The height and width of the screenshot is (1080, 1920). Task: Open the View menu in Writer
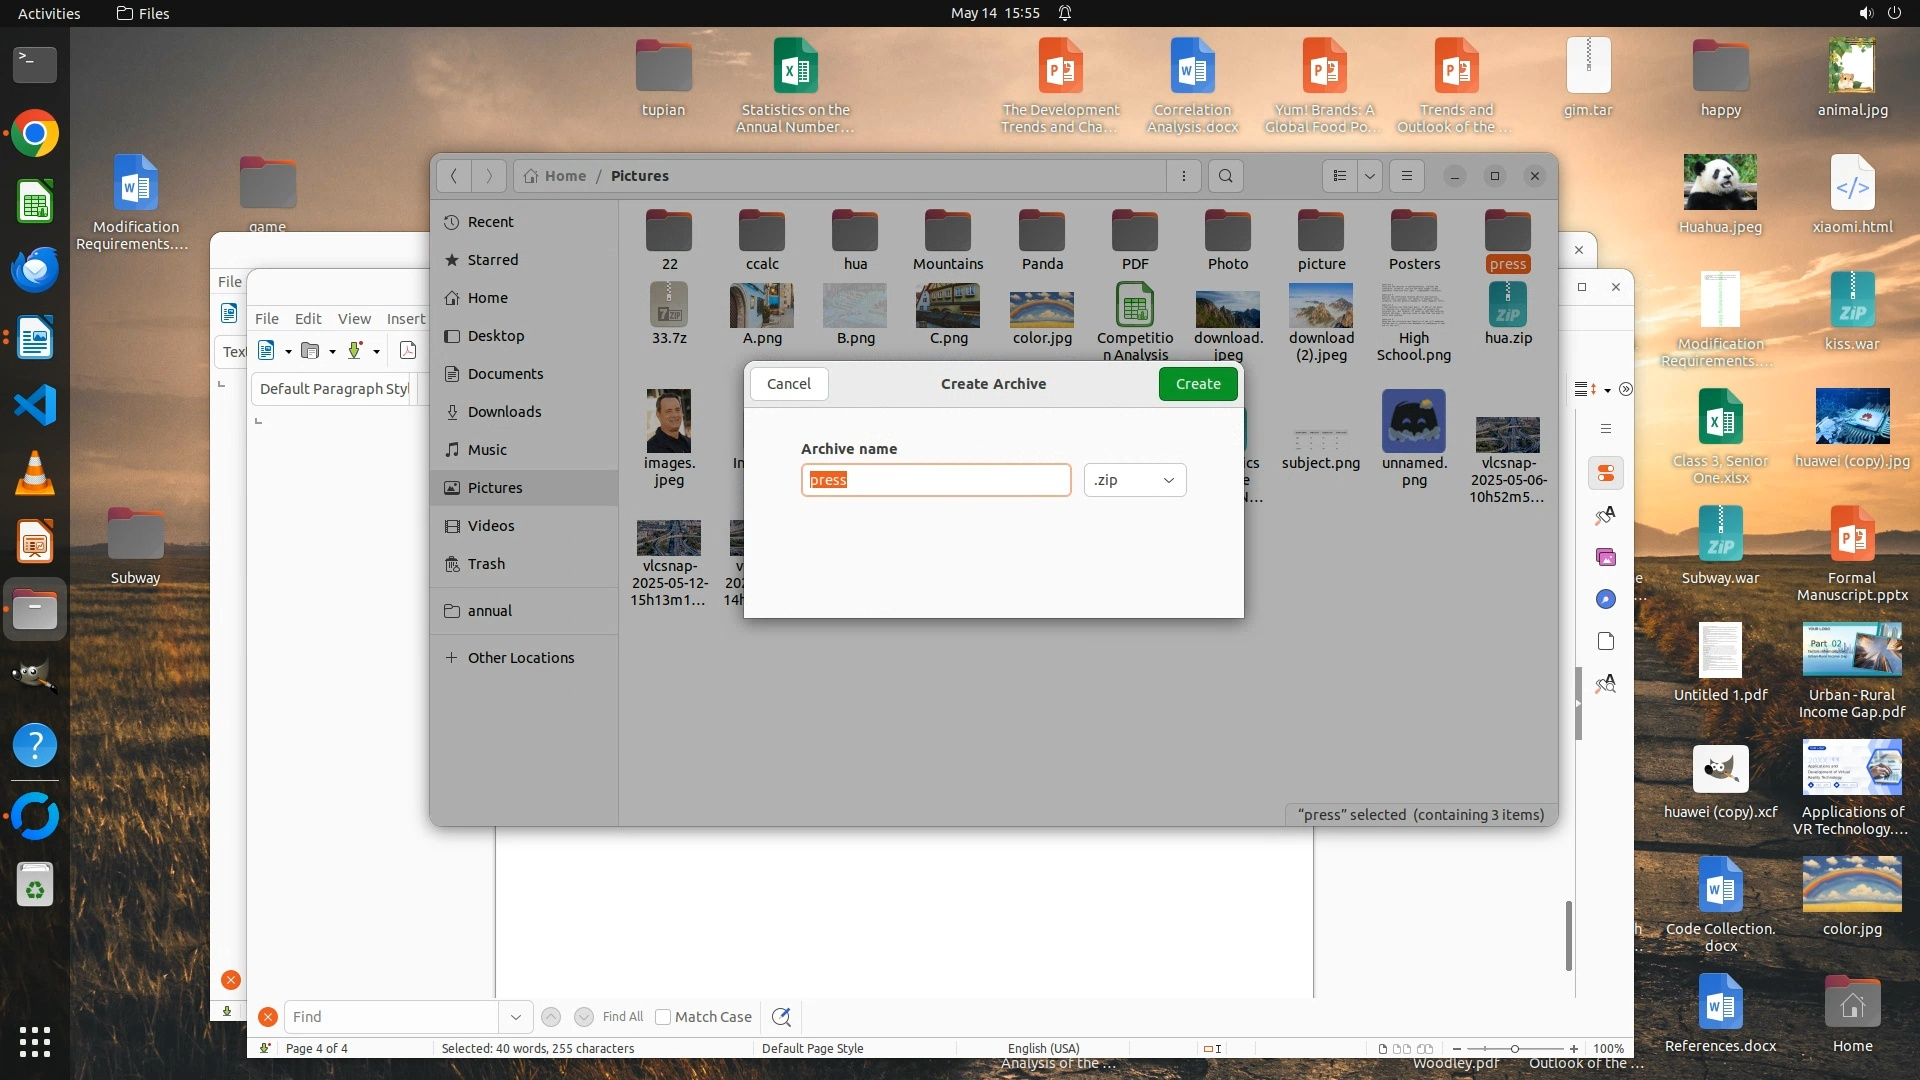tap(354, 318)
